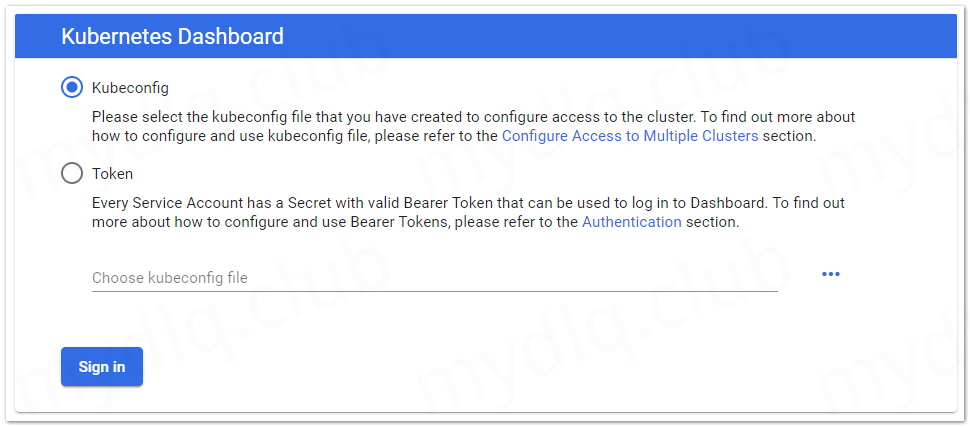
Task: Click the three-dots browse file icon
Action: tap(830, 274)
